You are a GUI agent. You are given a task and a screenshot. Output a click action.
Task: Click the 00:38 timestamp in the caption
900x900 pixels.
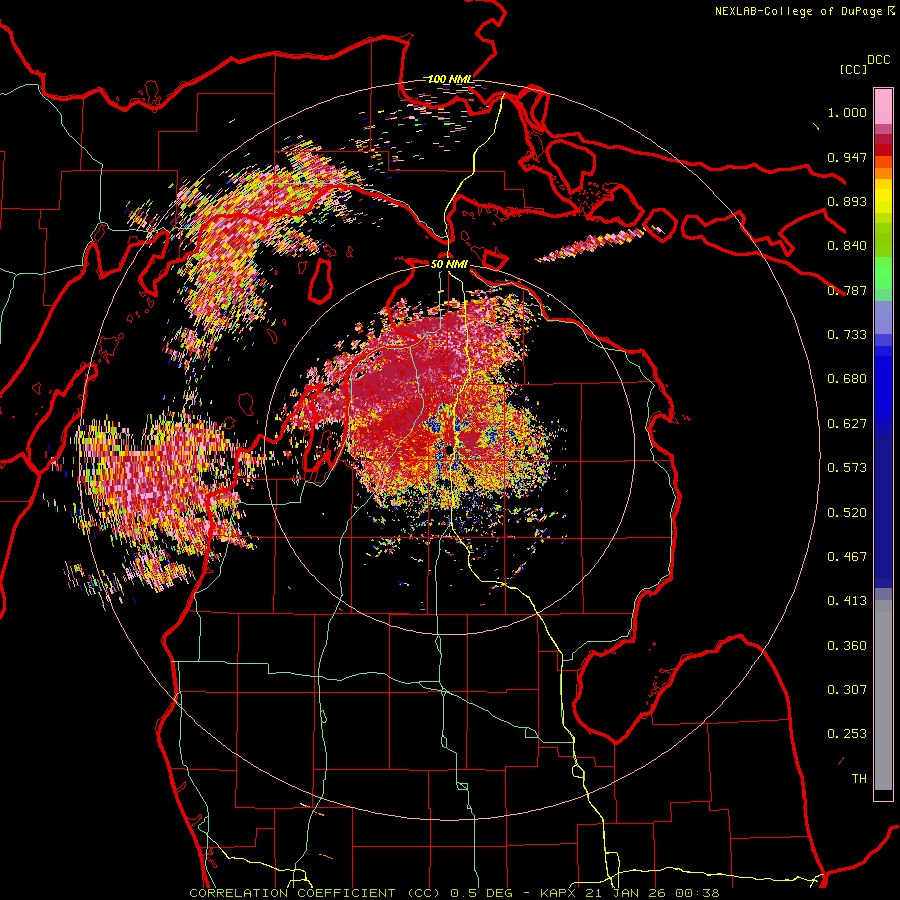point(697,893)
